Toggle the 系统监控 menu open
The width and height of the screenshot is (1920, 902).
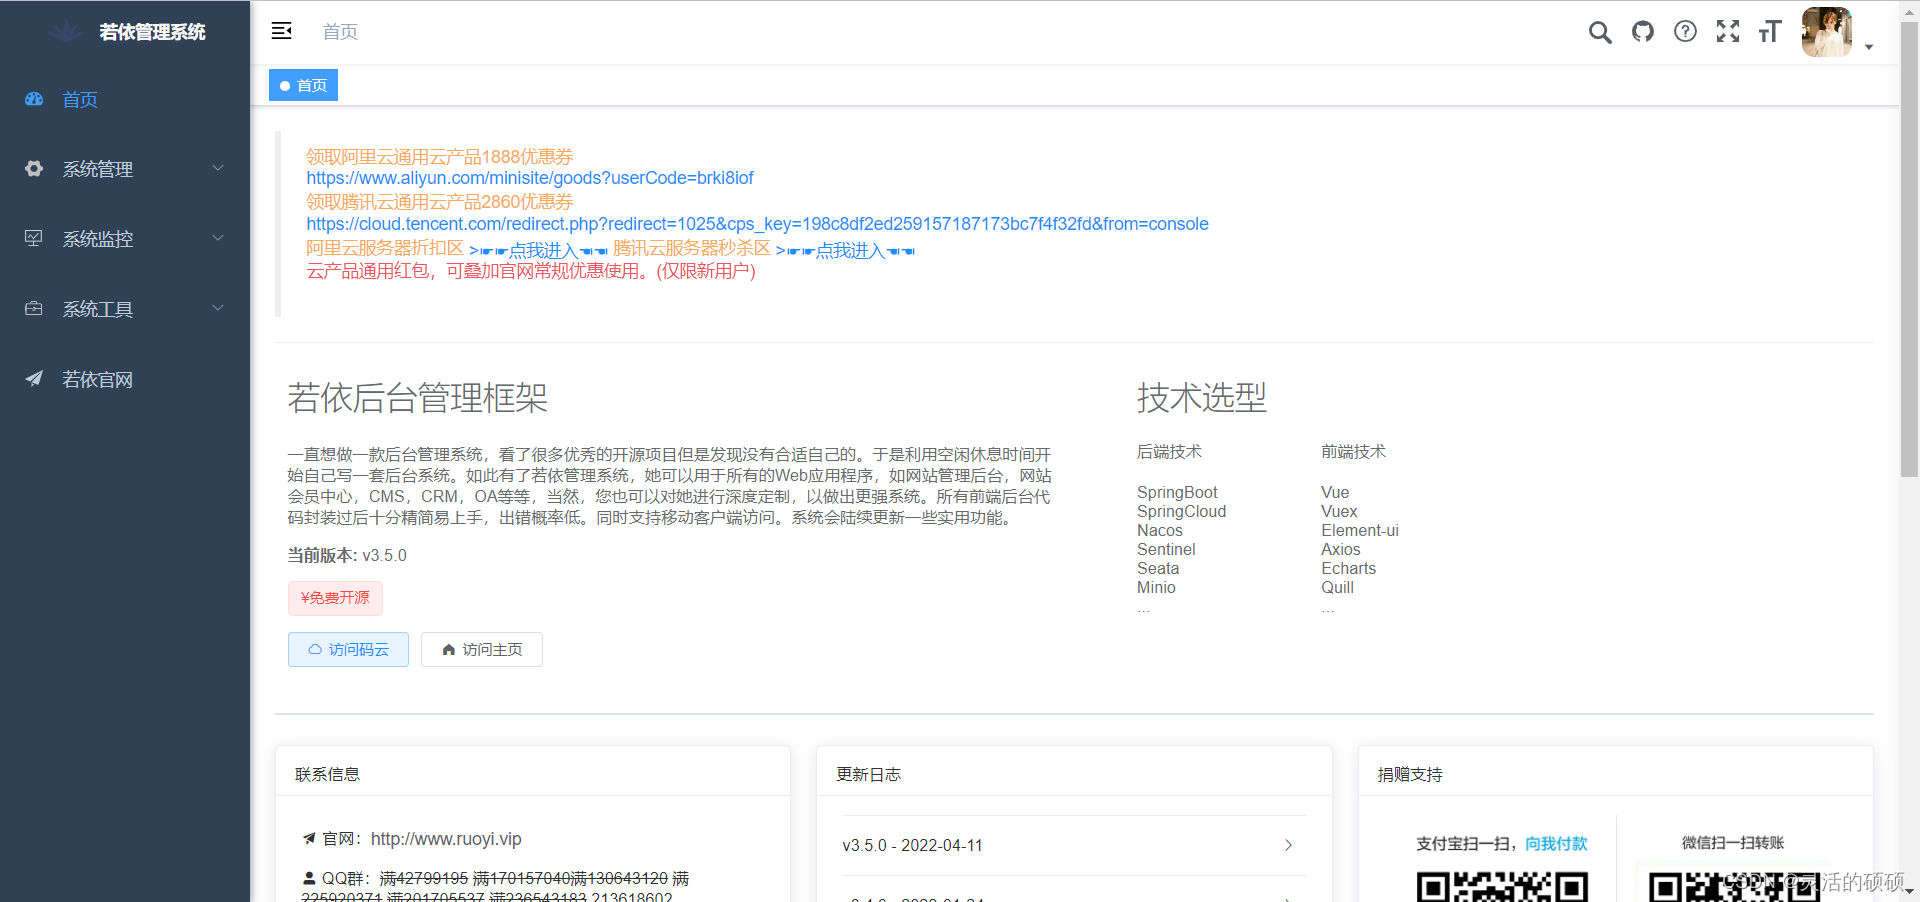98,239
